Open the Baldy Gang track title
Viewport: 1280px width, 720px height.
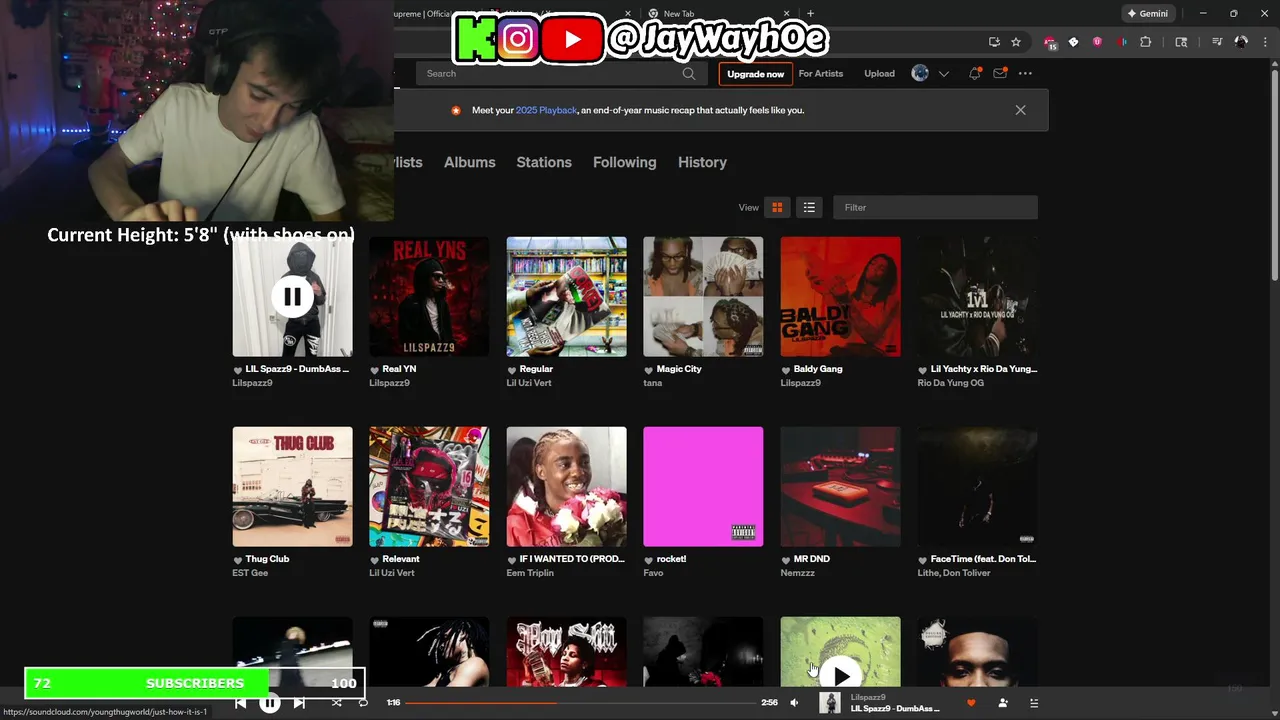818,369
